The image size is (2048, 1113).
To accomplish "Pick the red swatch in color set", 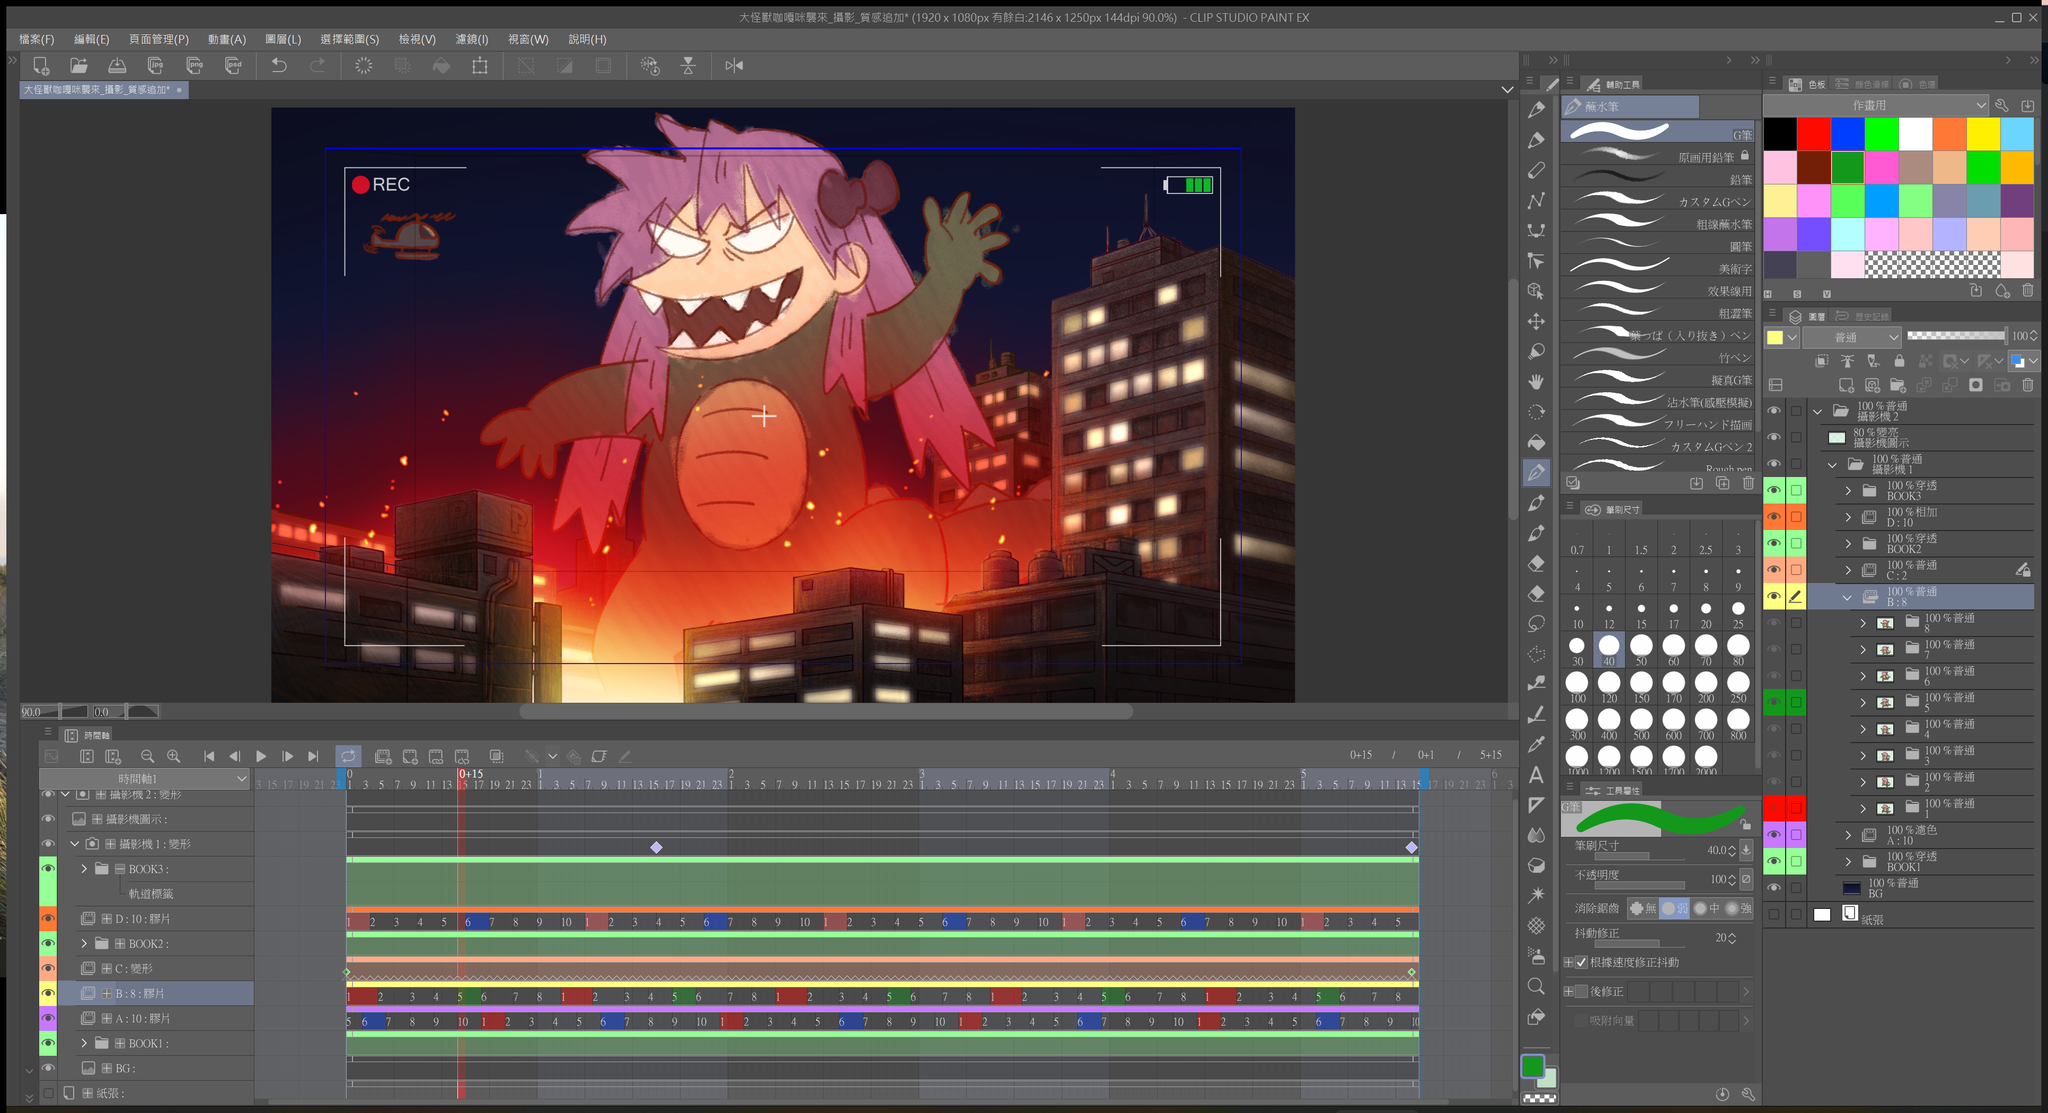I will [1814, 134].
